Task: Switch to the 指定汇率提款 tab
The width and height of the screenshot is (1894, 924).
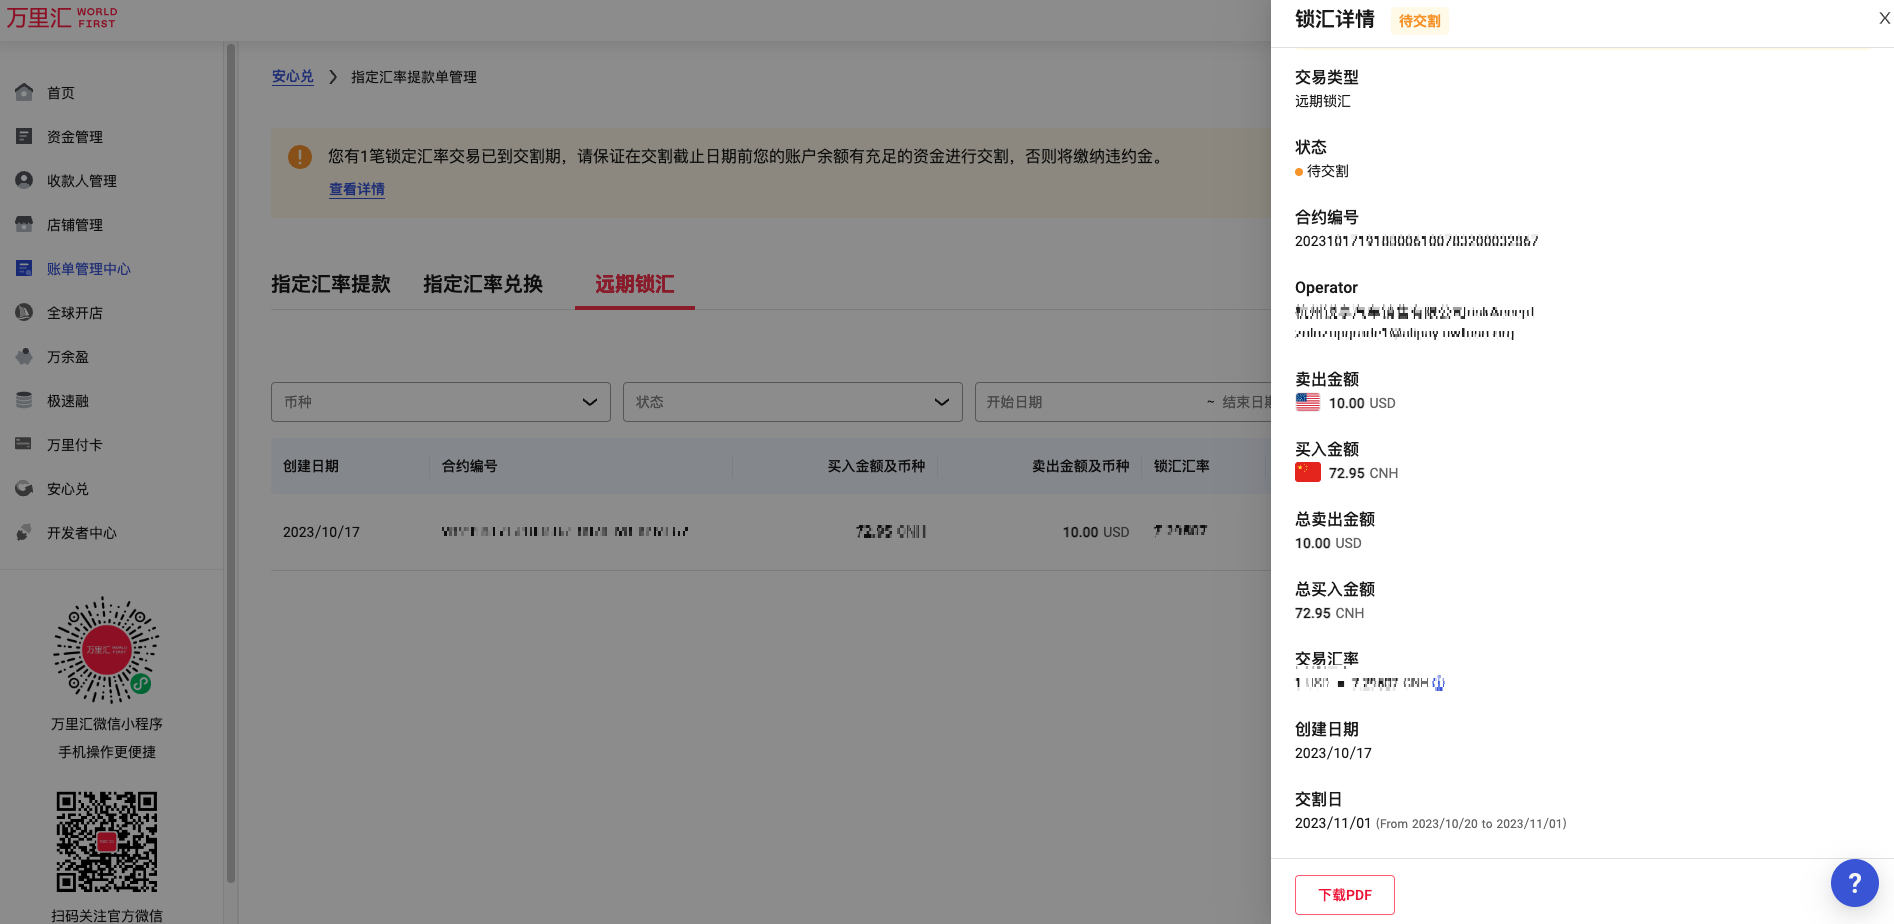Action: [331, 284]
